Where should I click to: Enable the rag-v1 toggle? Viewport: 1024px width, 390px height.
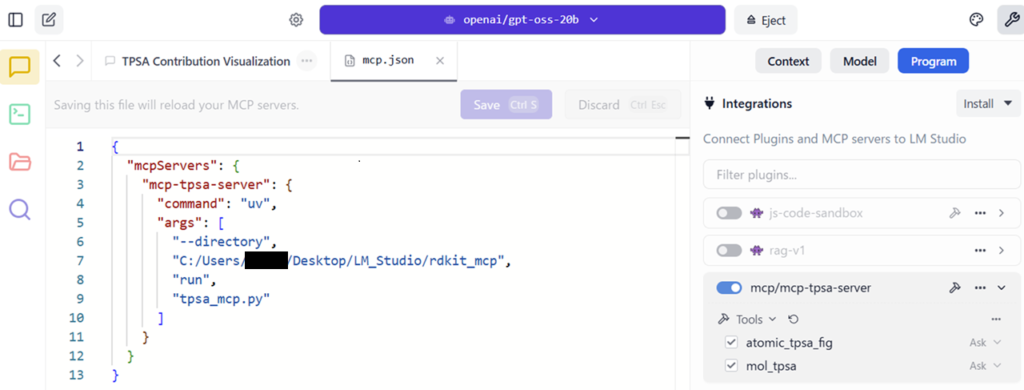tap(729, 250)
